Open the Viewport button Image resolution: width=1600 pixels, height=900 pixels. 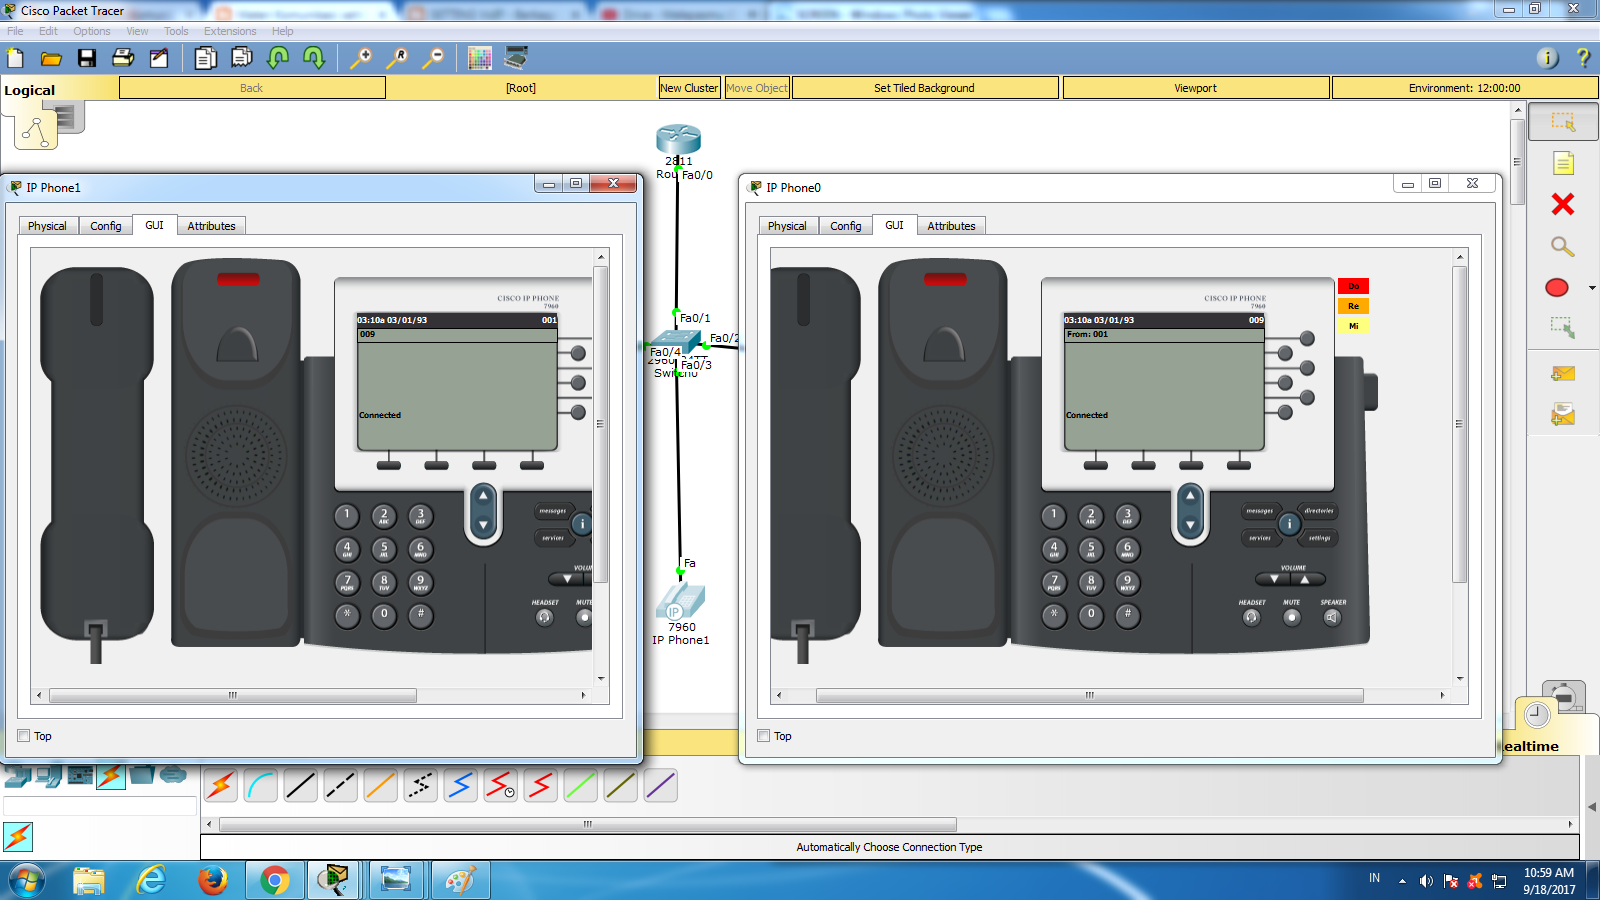(1196, 88)
